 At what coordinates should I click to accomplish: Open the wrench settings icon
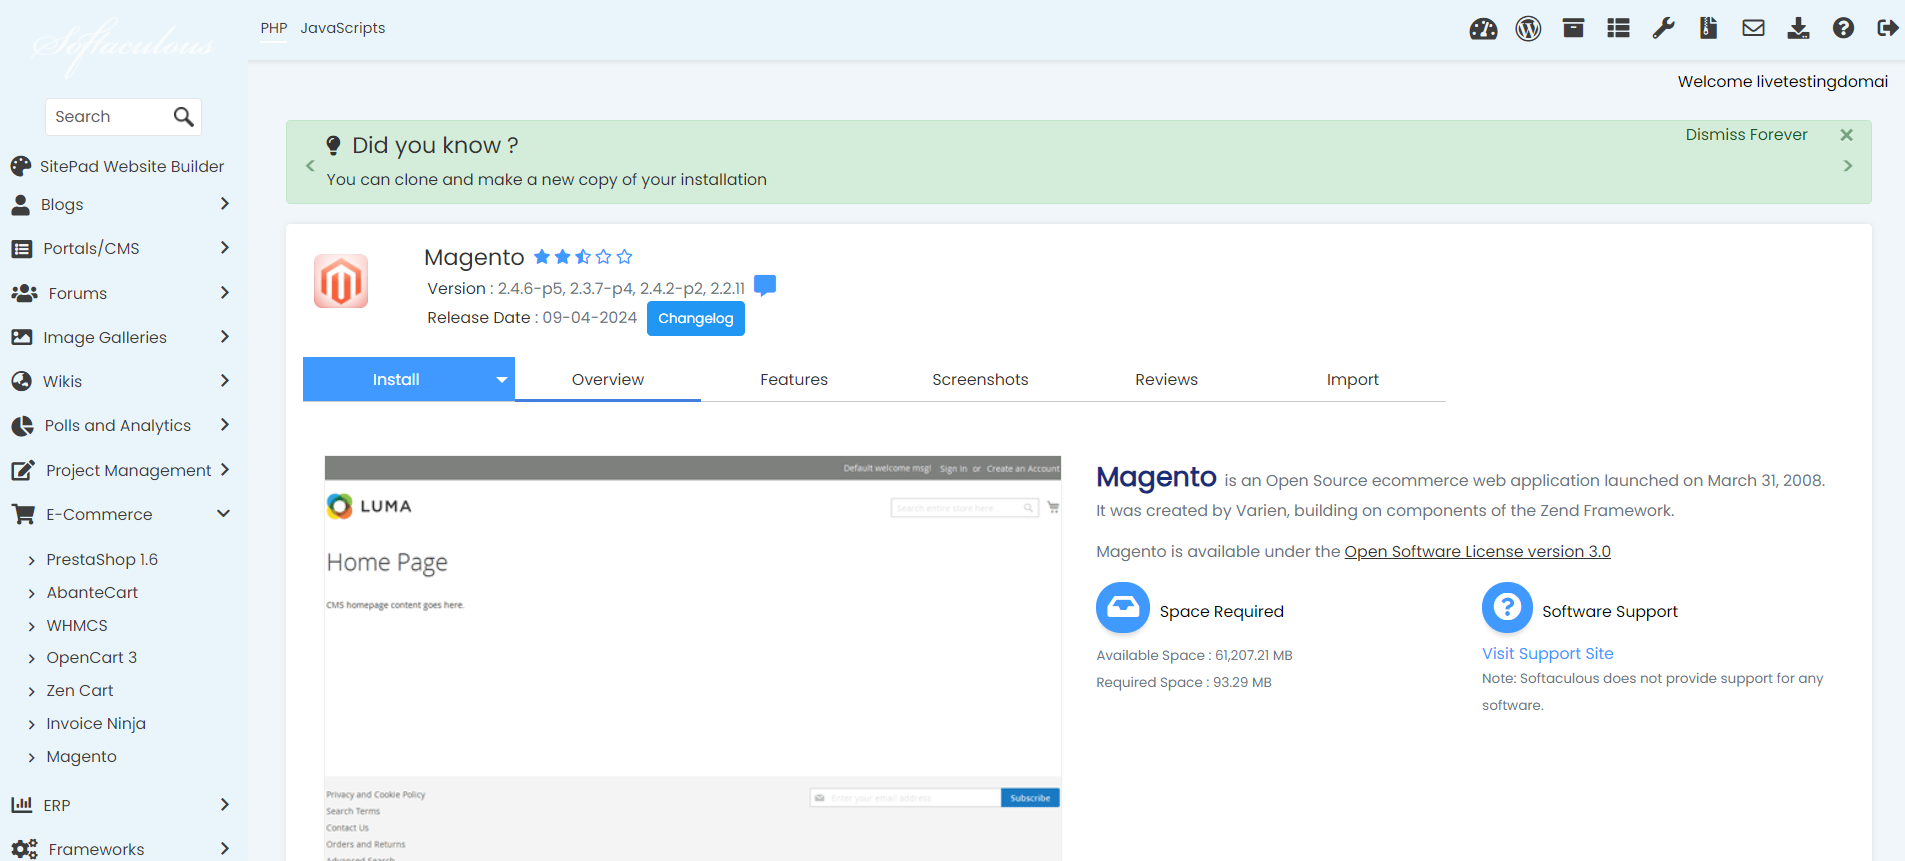1663,28
